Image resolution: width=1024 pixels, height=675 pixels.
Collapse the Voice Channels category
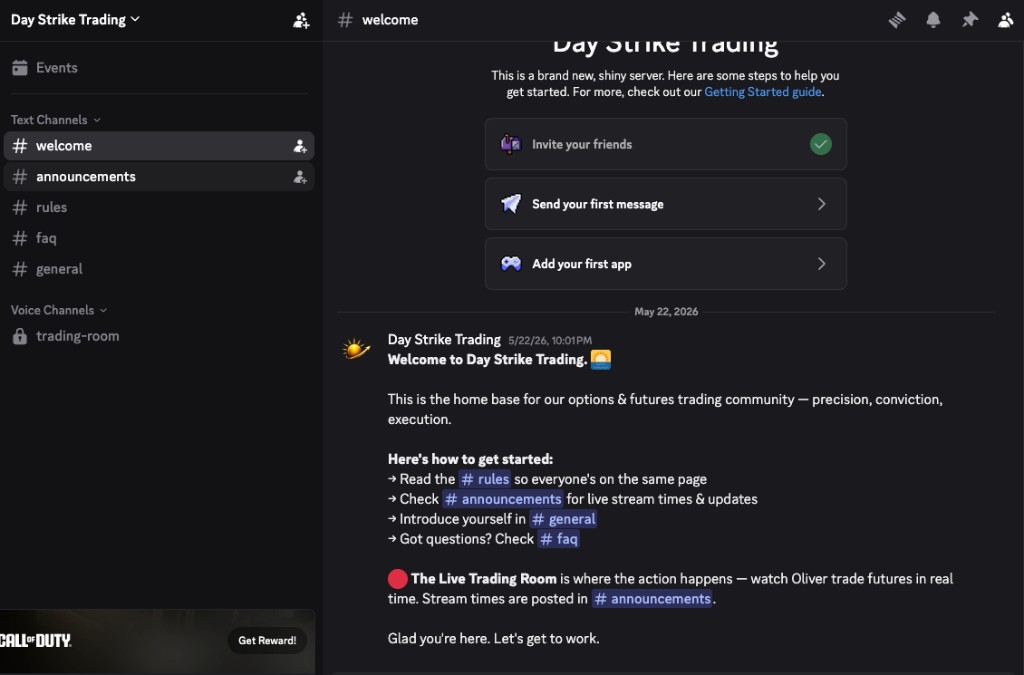[x=59, y=310]
